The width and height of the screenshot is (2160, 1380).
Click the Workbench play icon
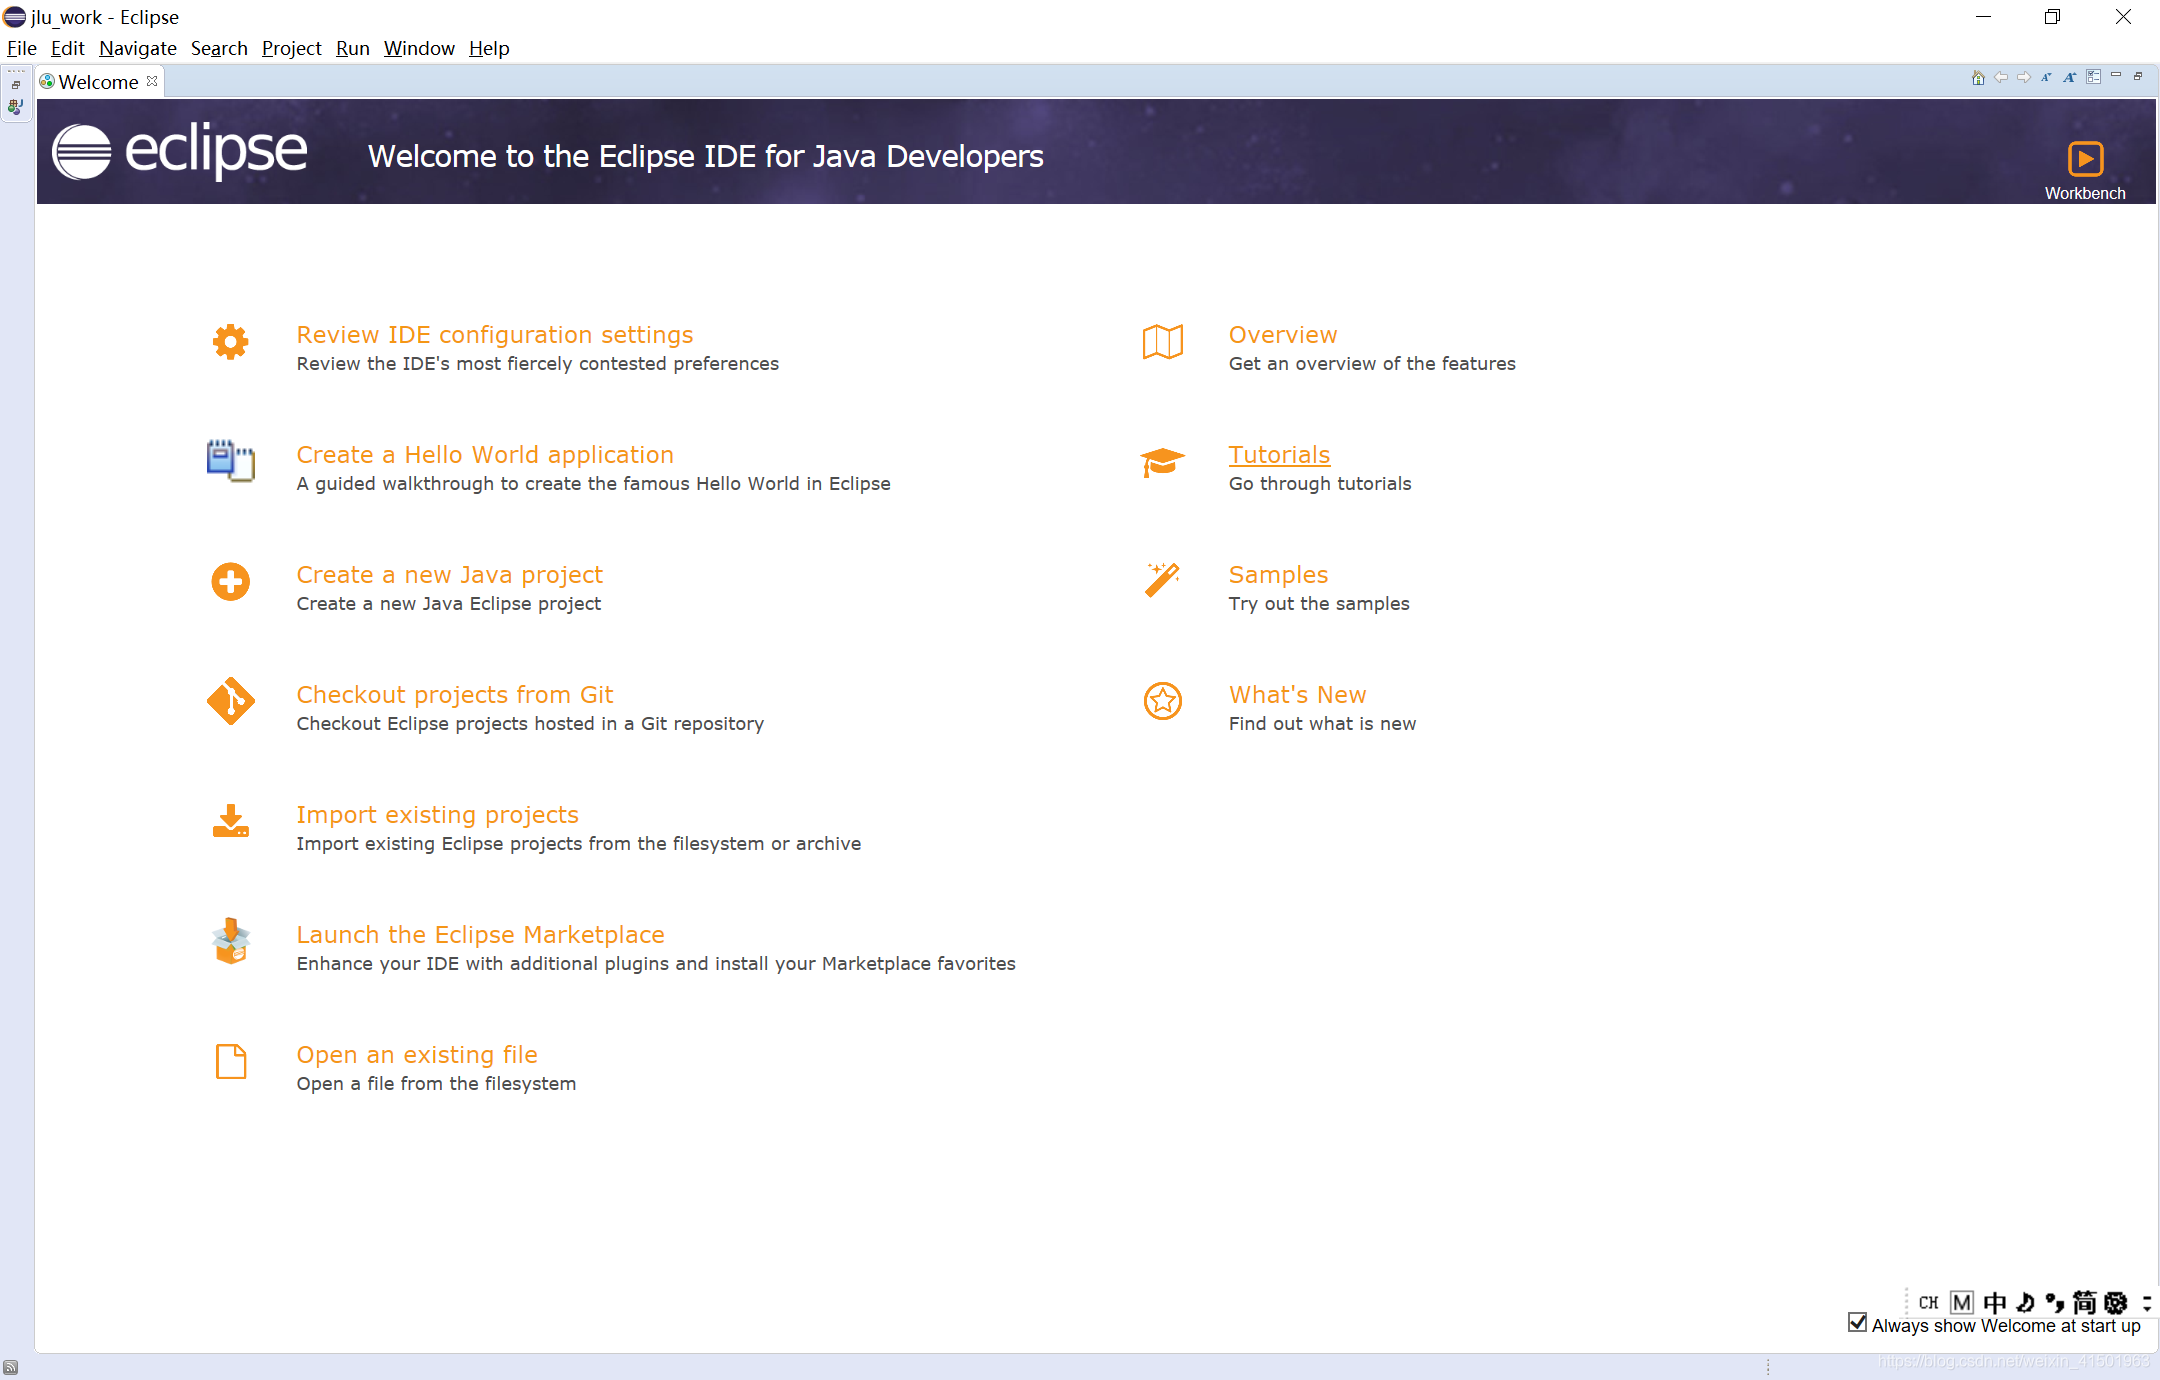point(2085,158)
